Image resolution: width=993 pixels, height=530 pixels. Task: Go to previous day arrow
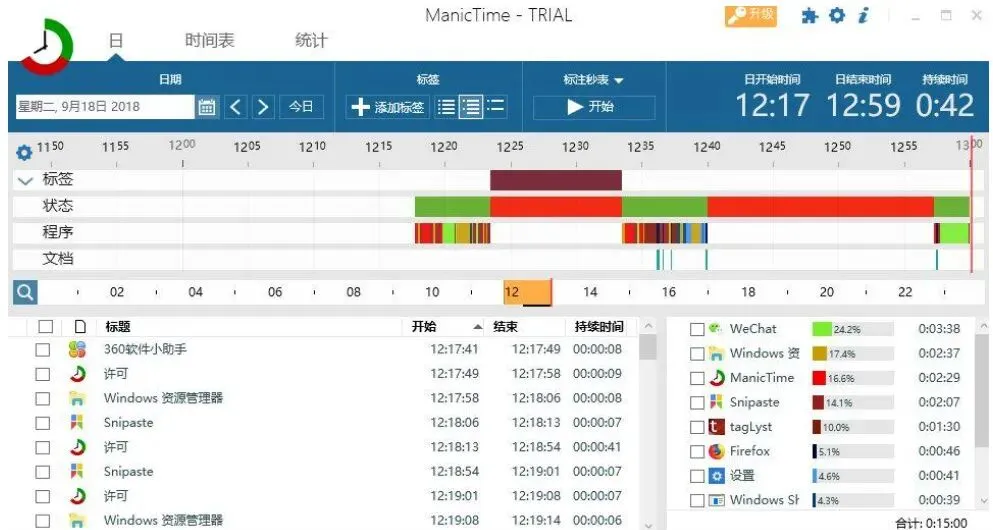[x=236, y=106]
